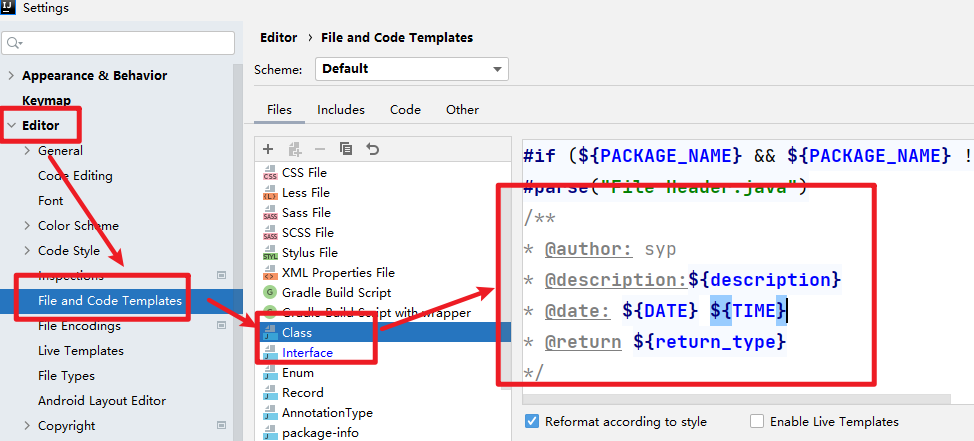The height and width of the screenshot is (441, 974).
Task: Click the Stylus File template icon
Action: coord(270,253)
